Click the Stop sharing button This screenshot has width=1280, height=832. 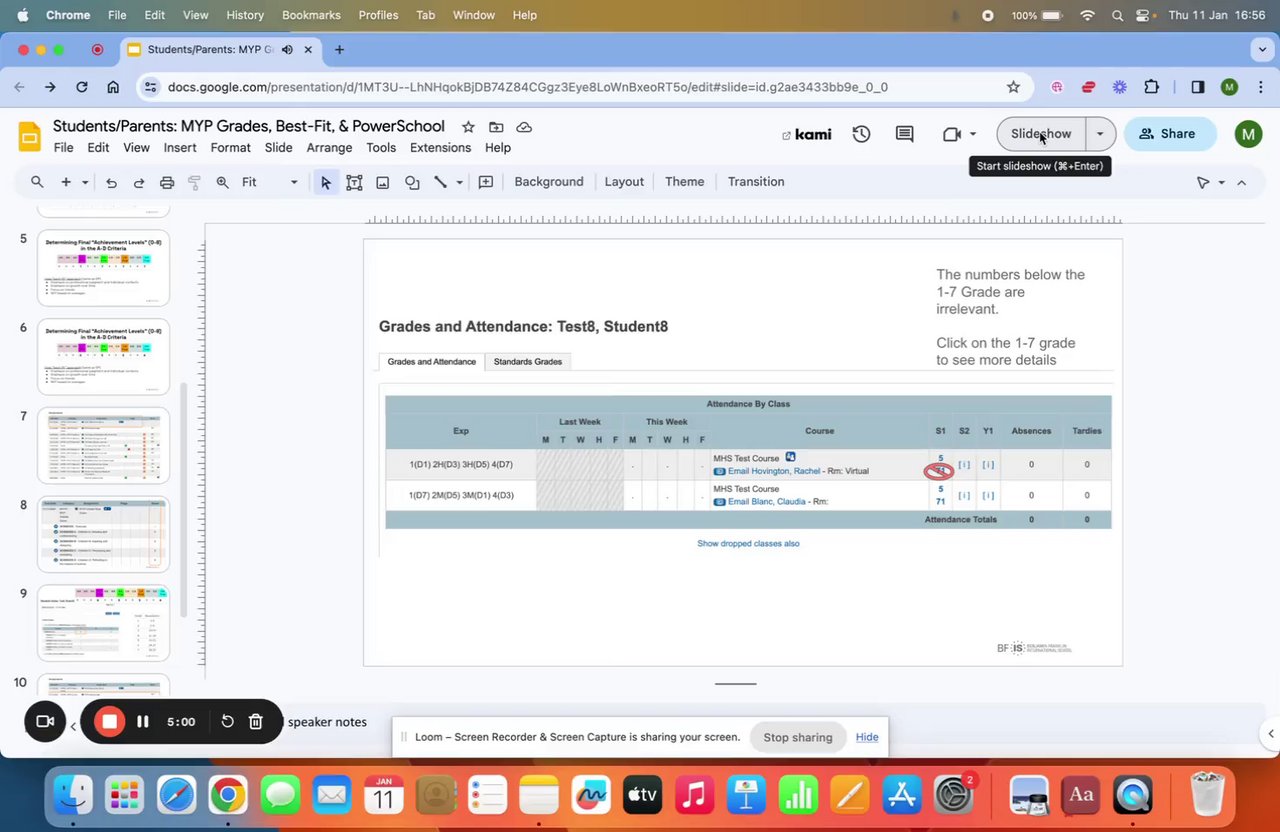(798, 737)
